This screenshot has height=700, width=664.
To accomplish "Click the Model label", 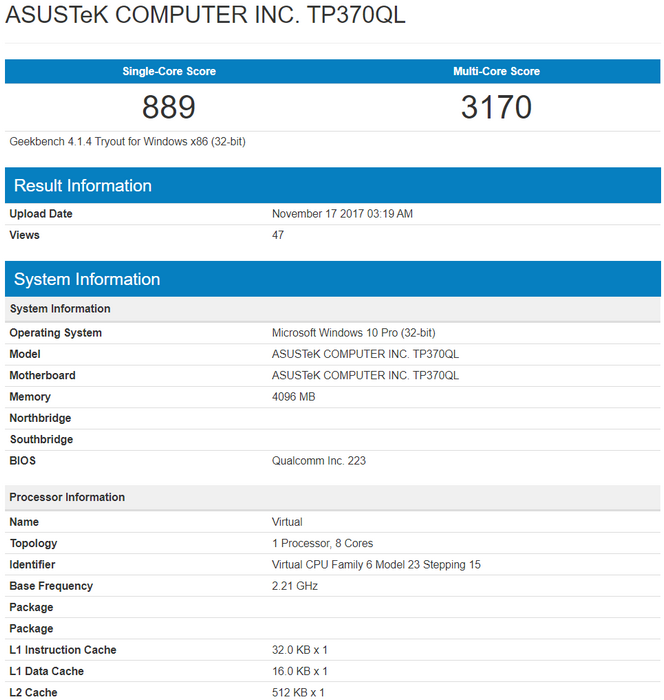I will (x=25, y=354).
